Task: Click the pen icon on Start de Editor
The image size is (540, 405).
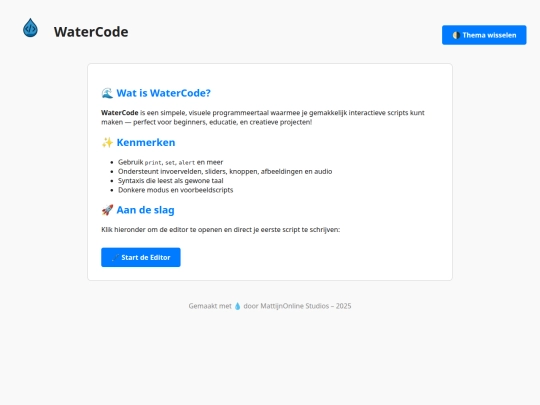Action: tap(115, 258)
